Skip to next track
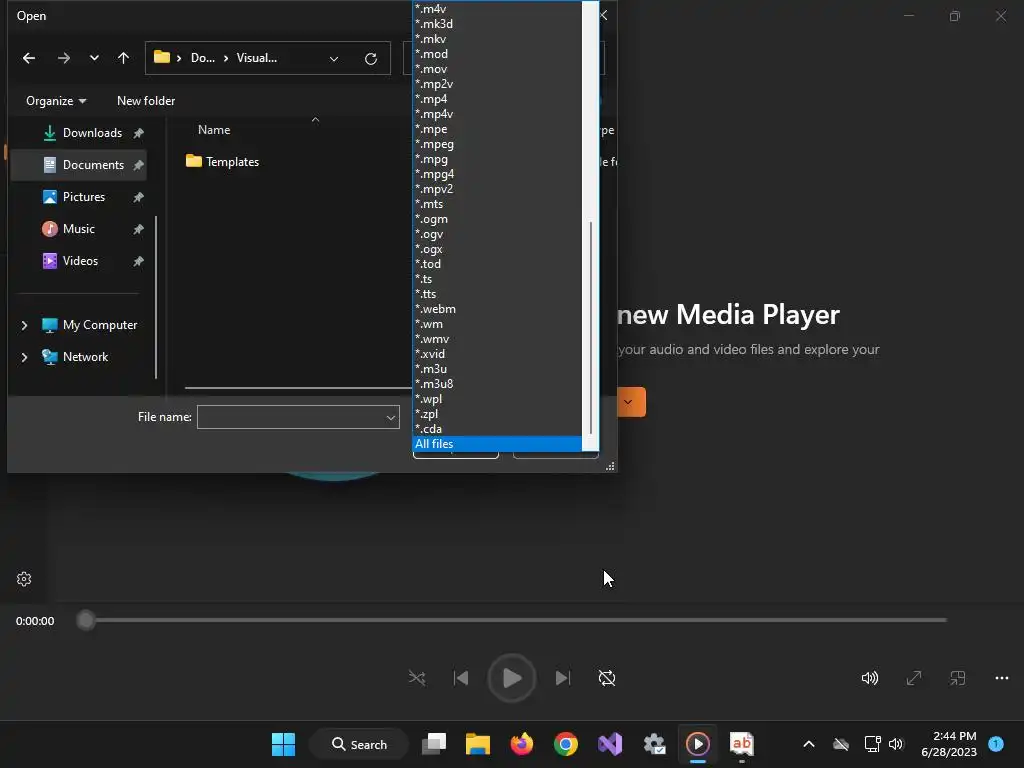Screen dimensions: 1024x768 [562, 678]
